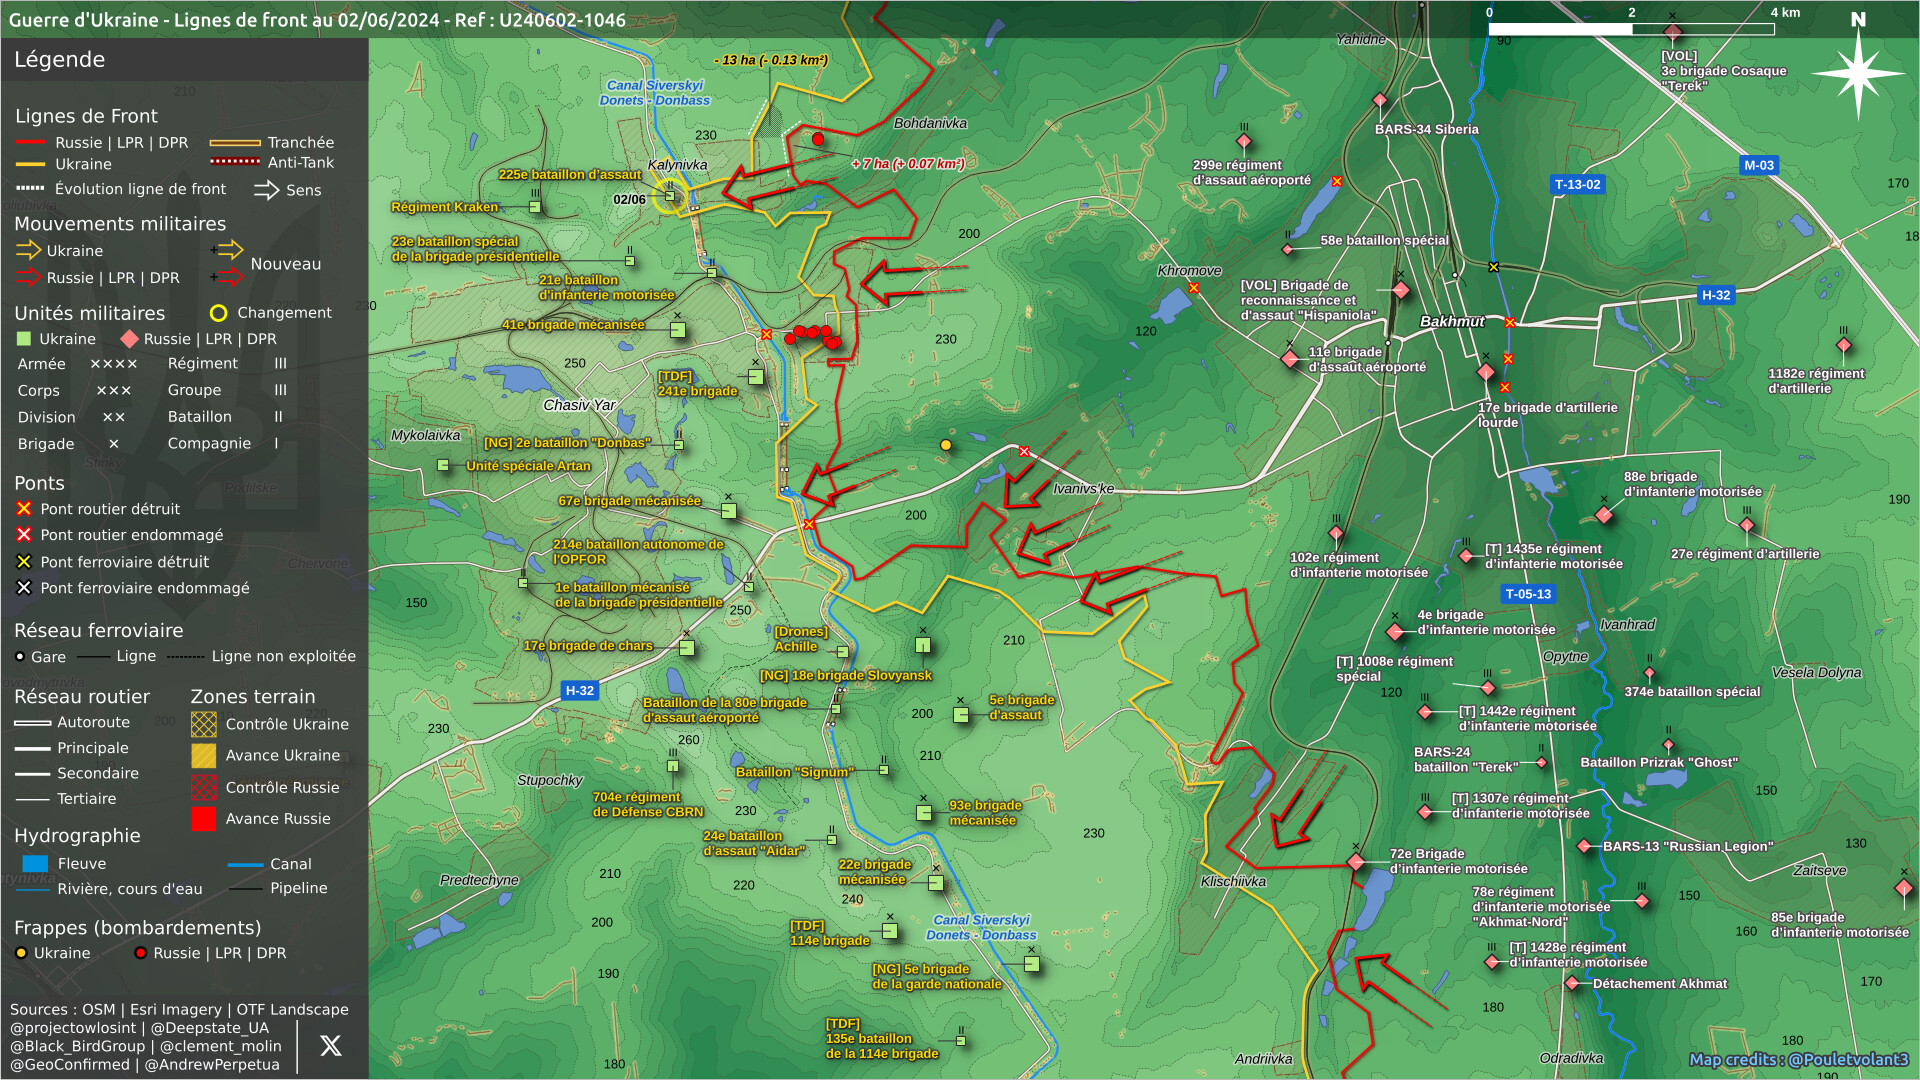Viewport: 1920px width, 1080px height.
Task: Click the @Deepstate_UA source handle
Action: [209, 1028]
